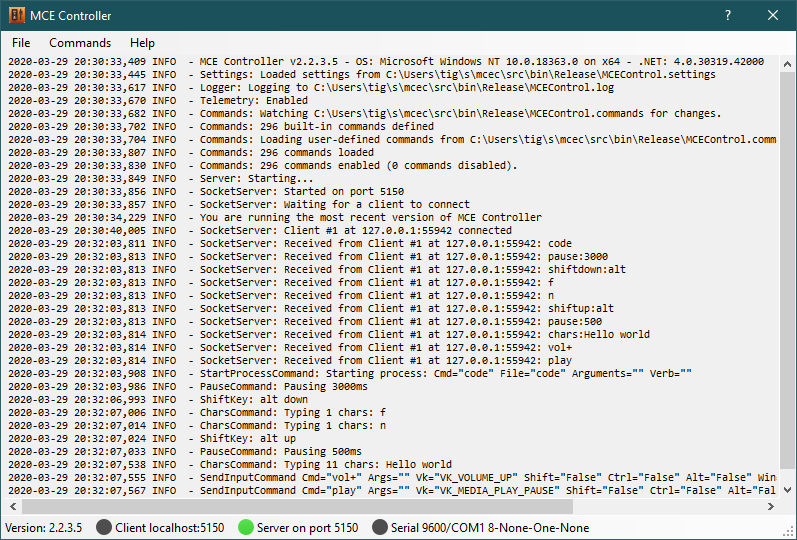Click the horizontal scrollbar left arrow

point(13,506)
